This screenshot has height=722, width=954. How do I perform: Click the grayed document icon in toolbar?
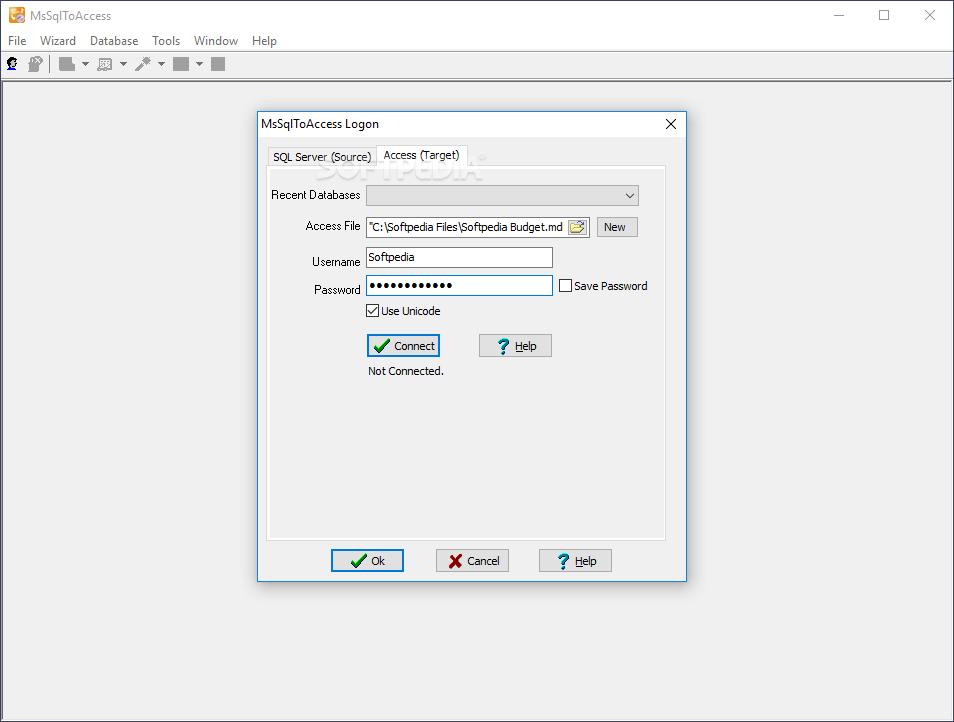point(67,64)
